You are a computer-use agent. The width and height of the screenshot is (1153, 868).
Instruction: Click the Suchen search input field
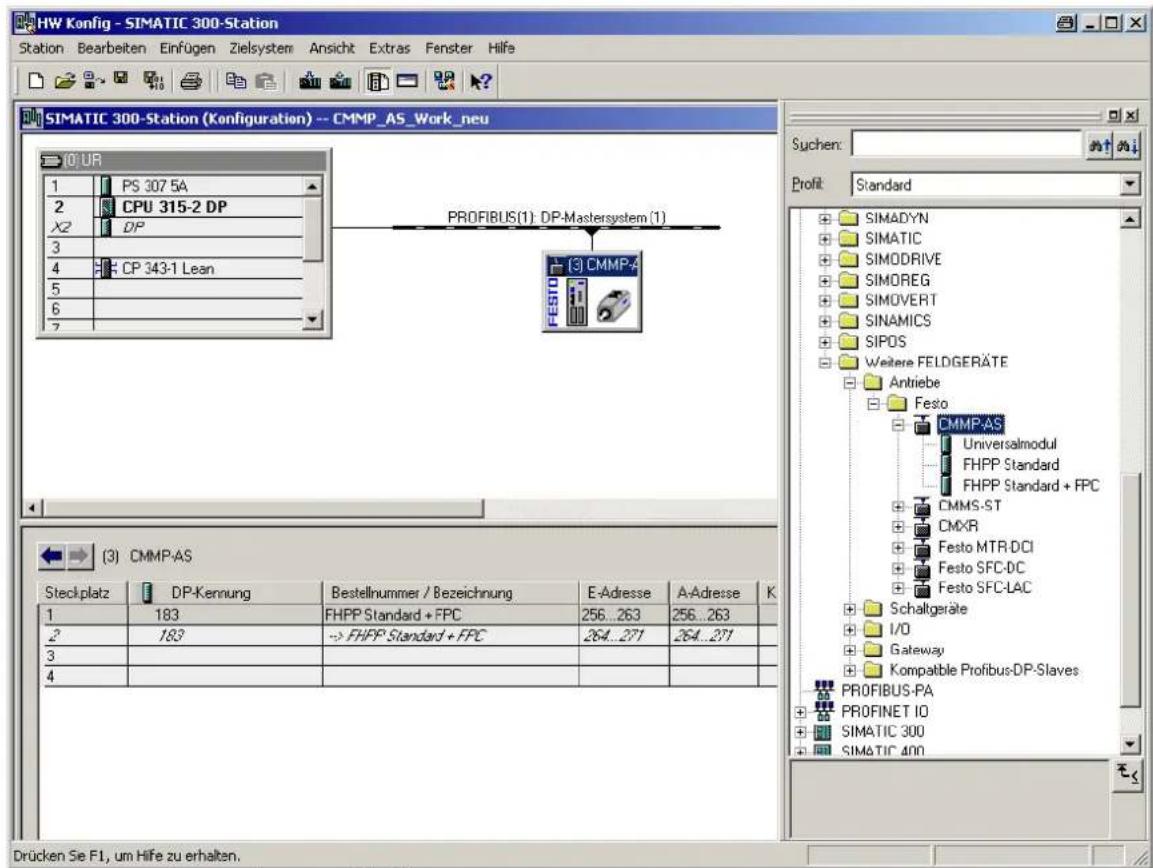[966, 145]
